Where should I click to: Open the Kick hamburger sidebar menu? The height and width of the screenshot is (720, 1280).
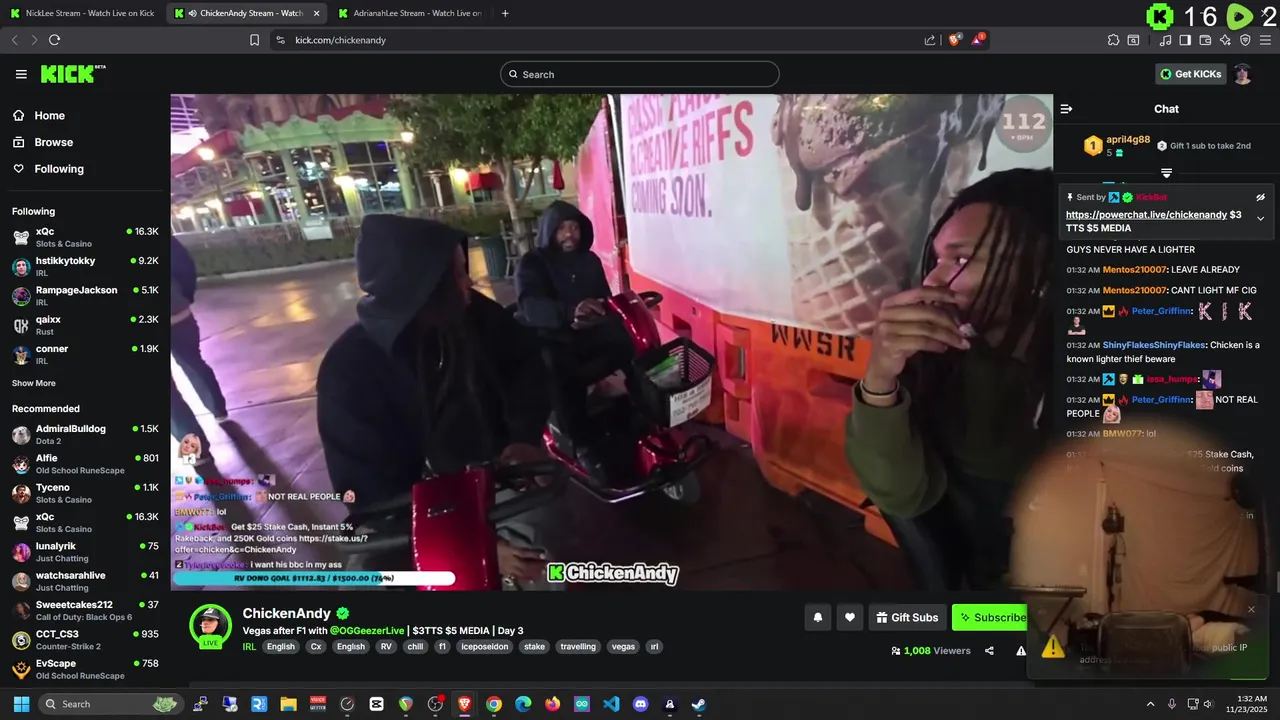(21, 74)
